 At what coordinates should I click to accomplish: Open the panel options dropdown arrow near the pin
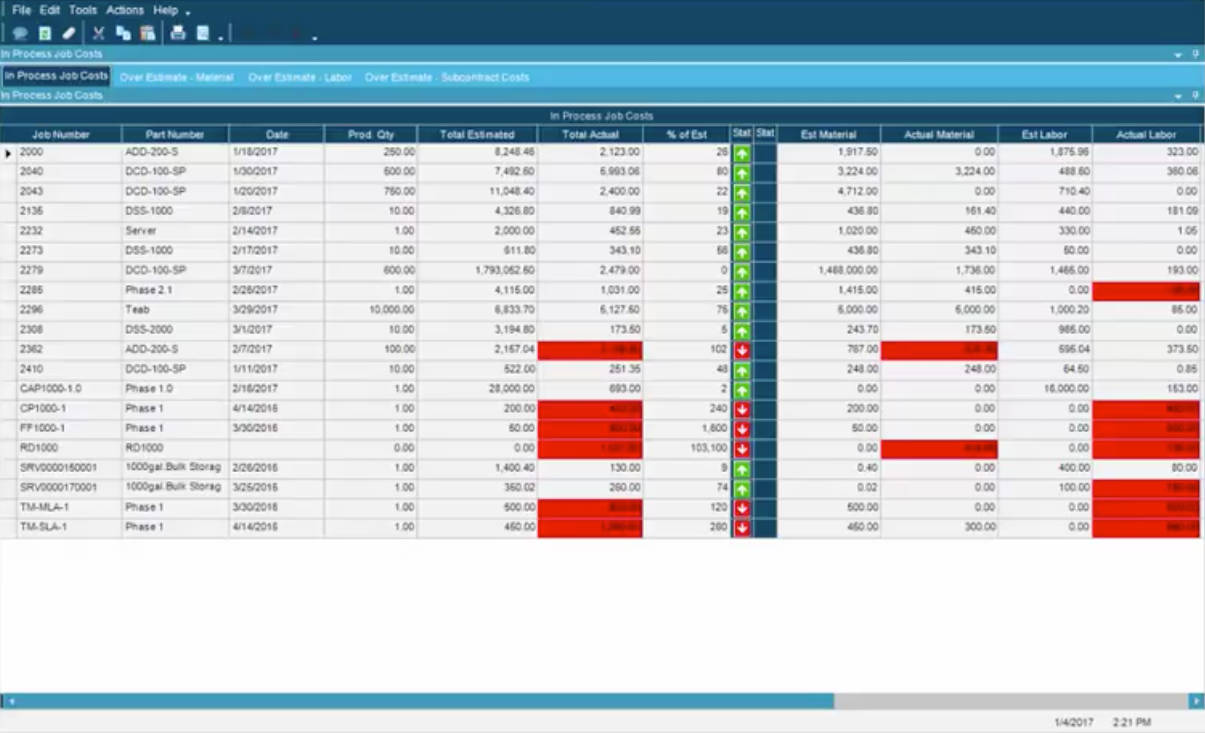tap(1178, 55)
